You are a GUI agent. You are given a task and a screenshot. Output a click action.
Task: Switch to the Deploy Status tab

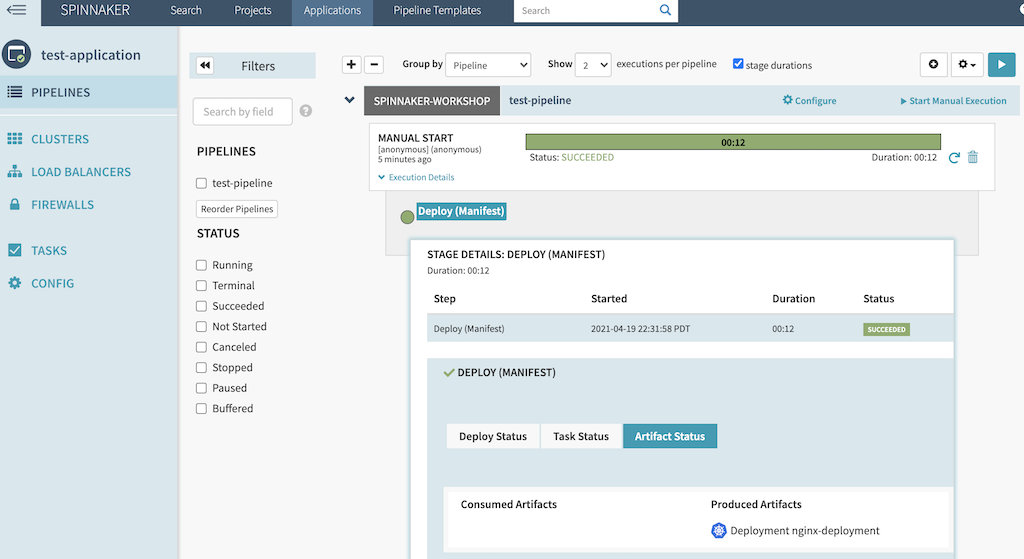(x=493, y=436)
